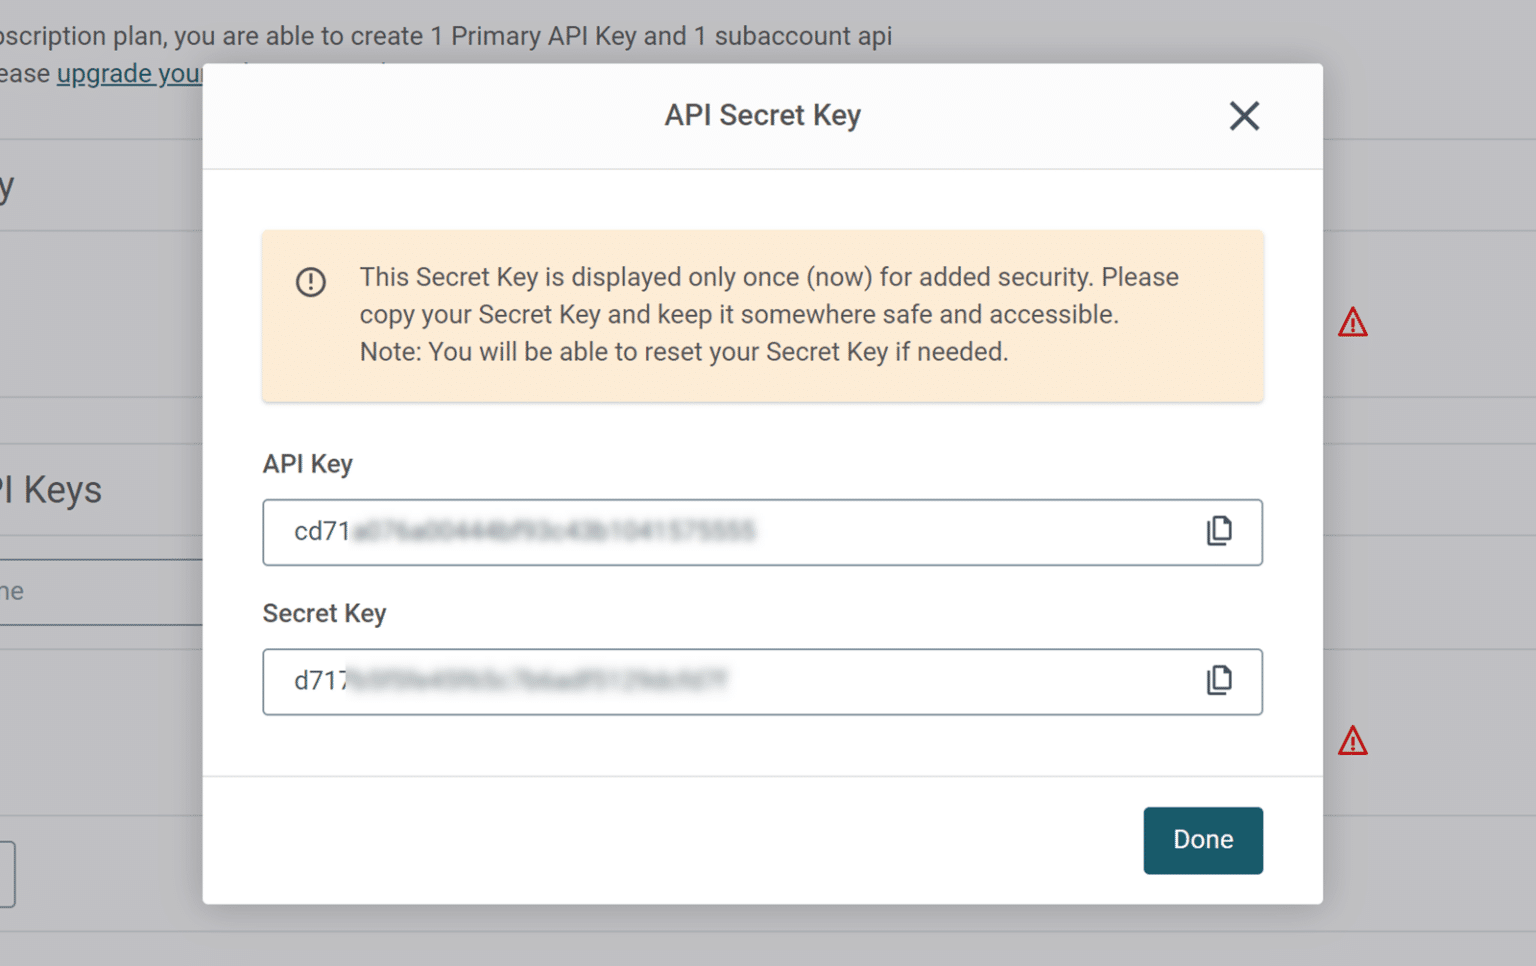Click the duplicate-pages copy icon in the API Key row
Viewport: 1536px width, 966px height.
1219,531
